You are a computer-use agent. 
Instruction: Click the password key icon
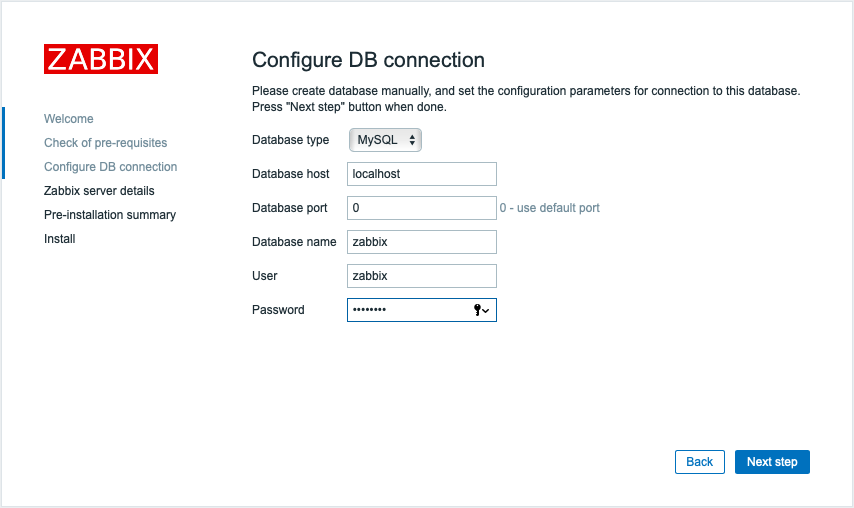click(481, 310)
